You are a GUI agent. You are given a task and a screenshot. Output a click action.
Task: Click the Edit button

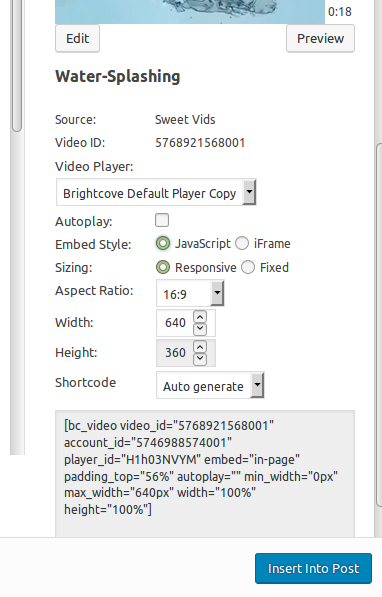coord(77,38)
